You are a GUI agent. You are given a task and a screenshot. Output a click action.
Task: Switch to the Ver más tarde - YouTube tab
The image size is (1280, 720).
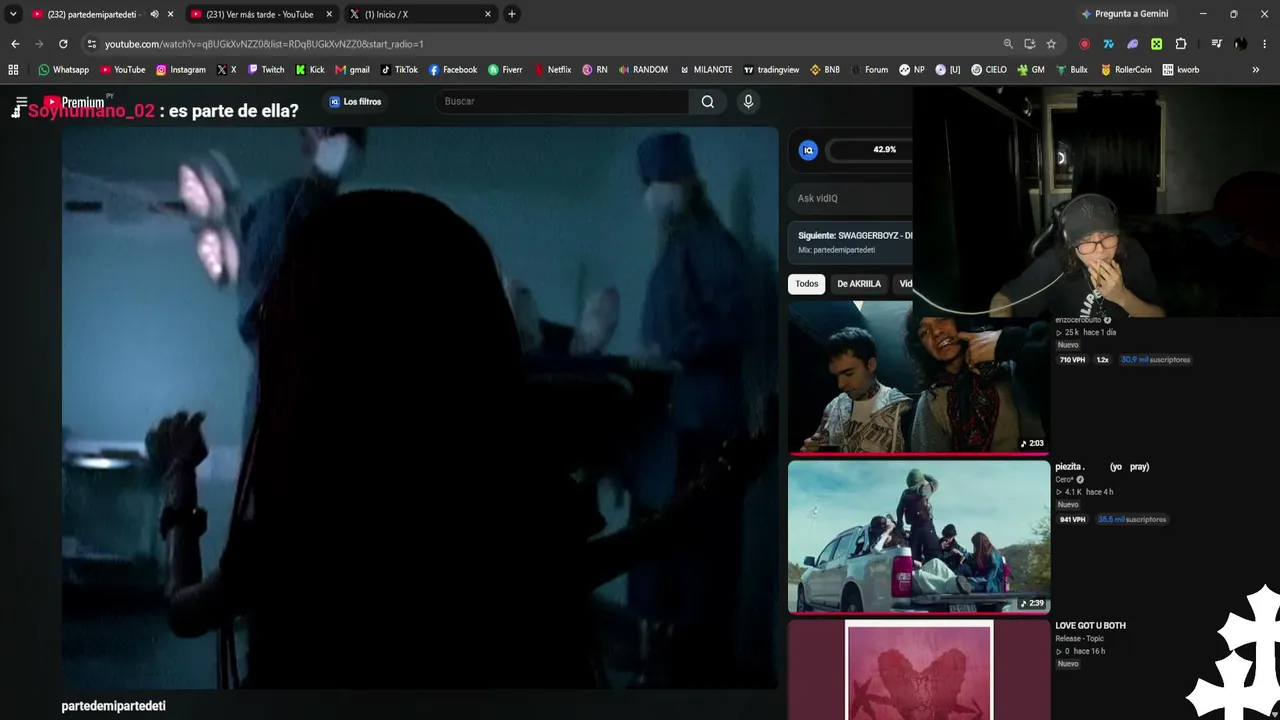tap(260, 14)
